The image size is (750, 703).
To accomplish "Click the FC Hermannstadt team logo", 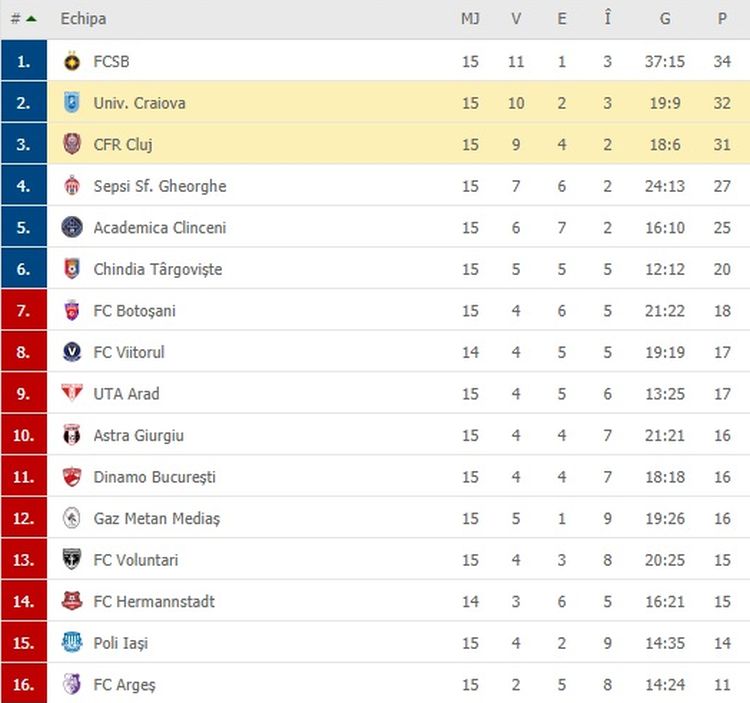I will 71,601.
